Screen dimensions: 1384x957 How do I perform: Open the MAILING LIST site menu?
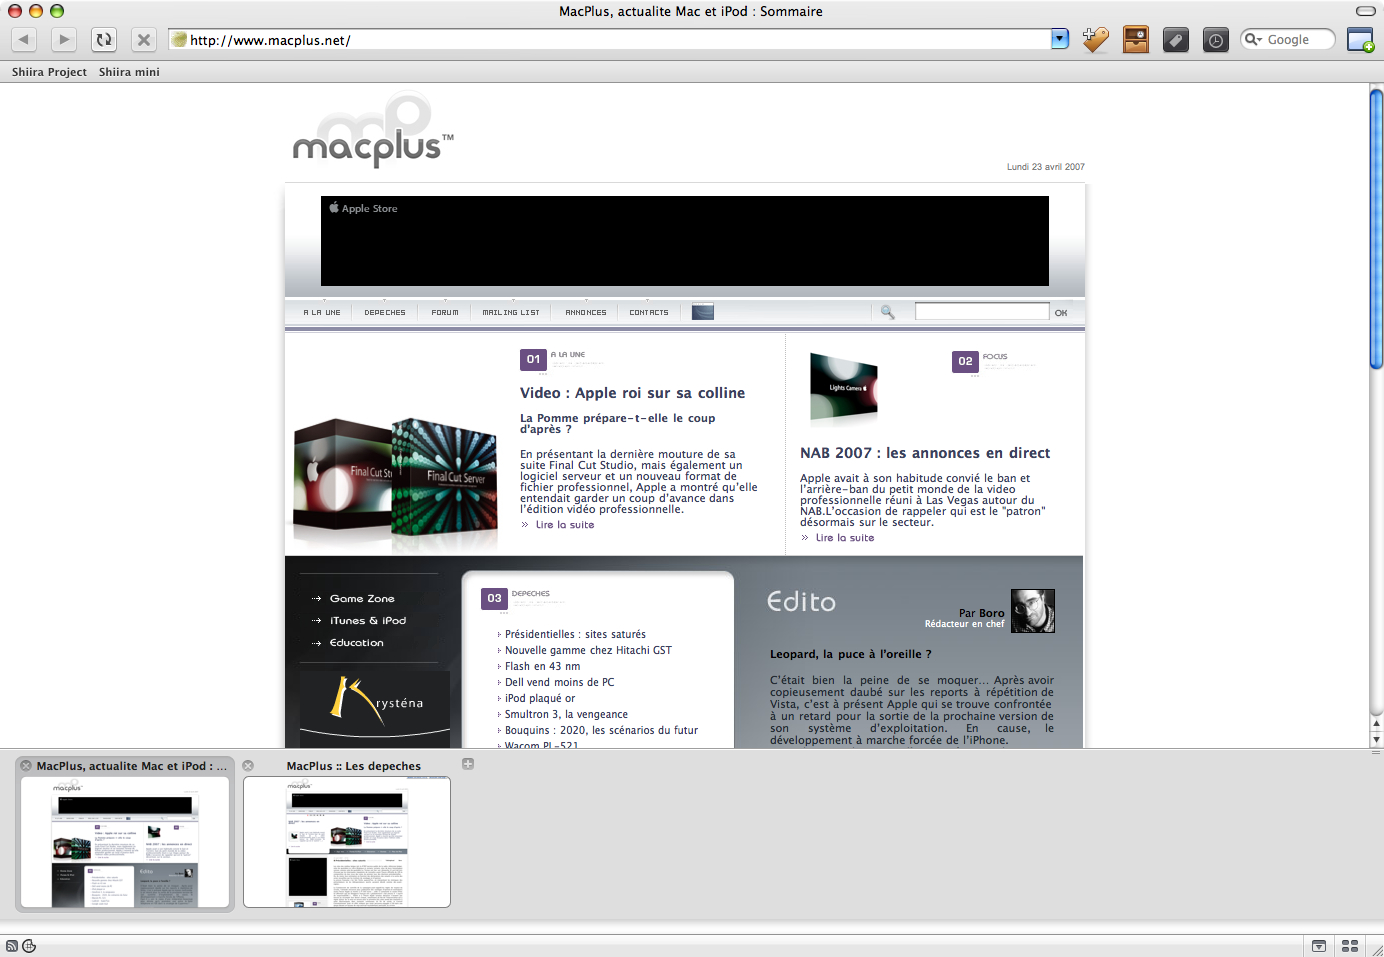(x=511, y=313)
